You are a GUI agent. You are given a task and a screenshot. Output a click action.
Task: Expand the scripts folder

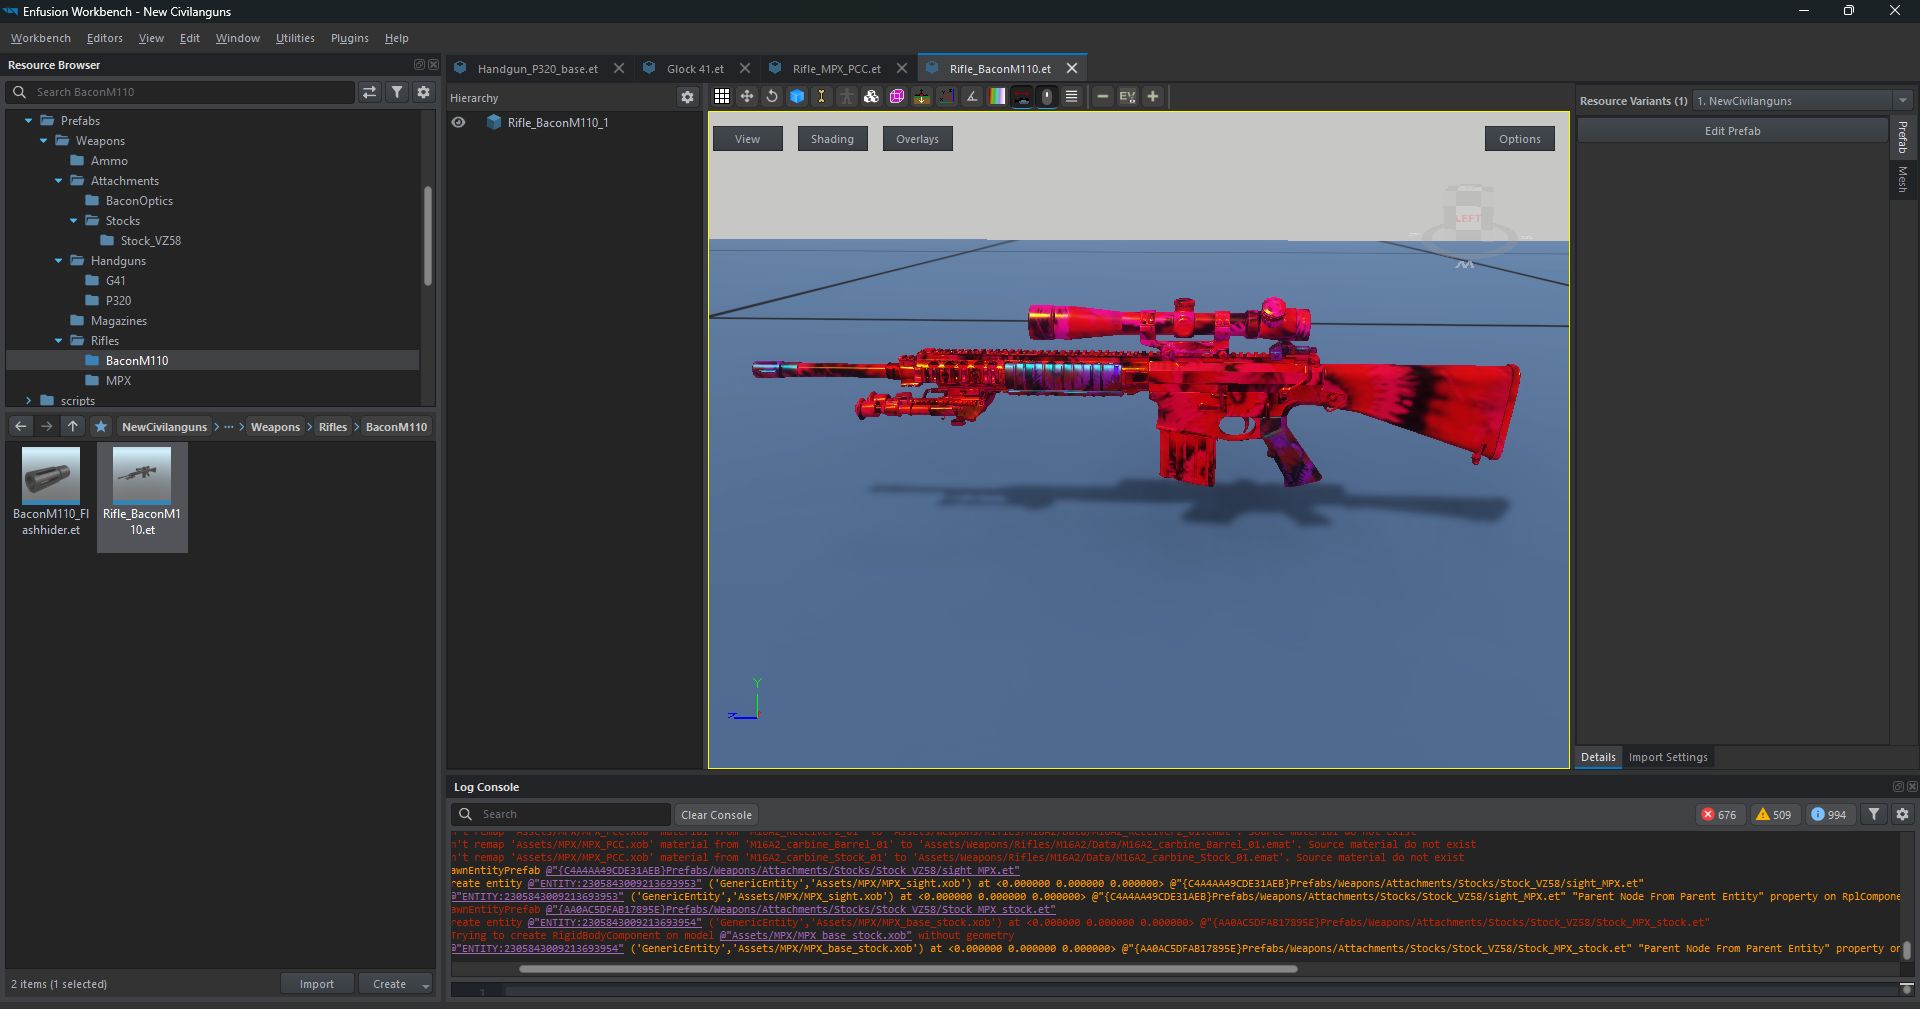click(x=28, y=401)
